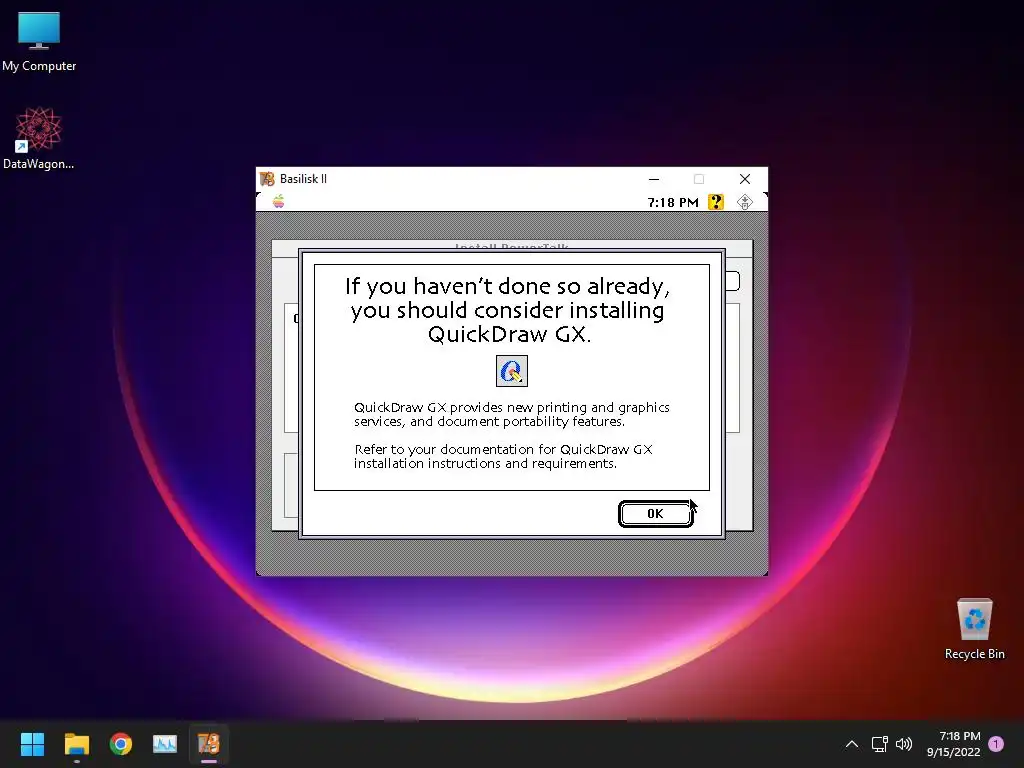1024x768 pixels.
Task: Close the Basilisk II window
Action: 744,179
